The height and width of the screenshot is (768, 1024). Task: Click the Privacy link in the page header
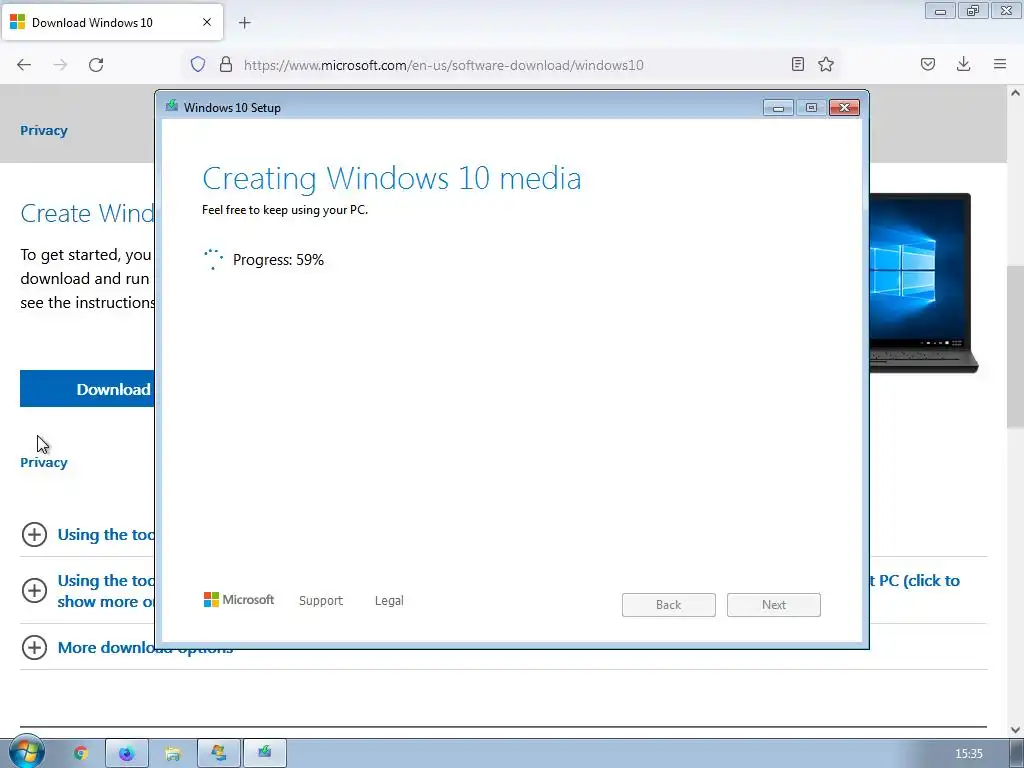point(44,131)
